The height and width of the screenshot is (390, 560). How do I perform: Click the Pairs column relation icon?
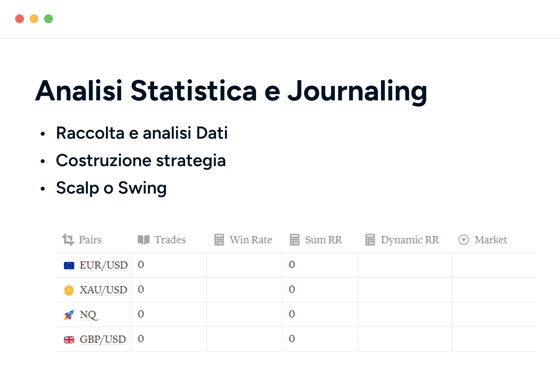tap(68, 240)
